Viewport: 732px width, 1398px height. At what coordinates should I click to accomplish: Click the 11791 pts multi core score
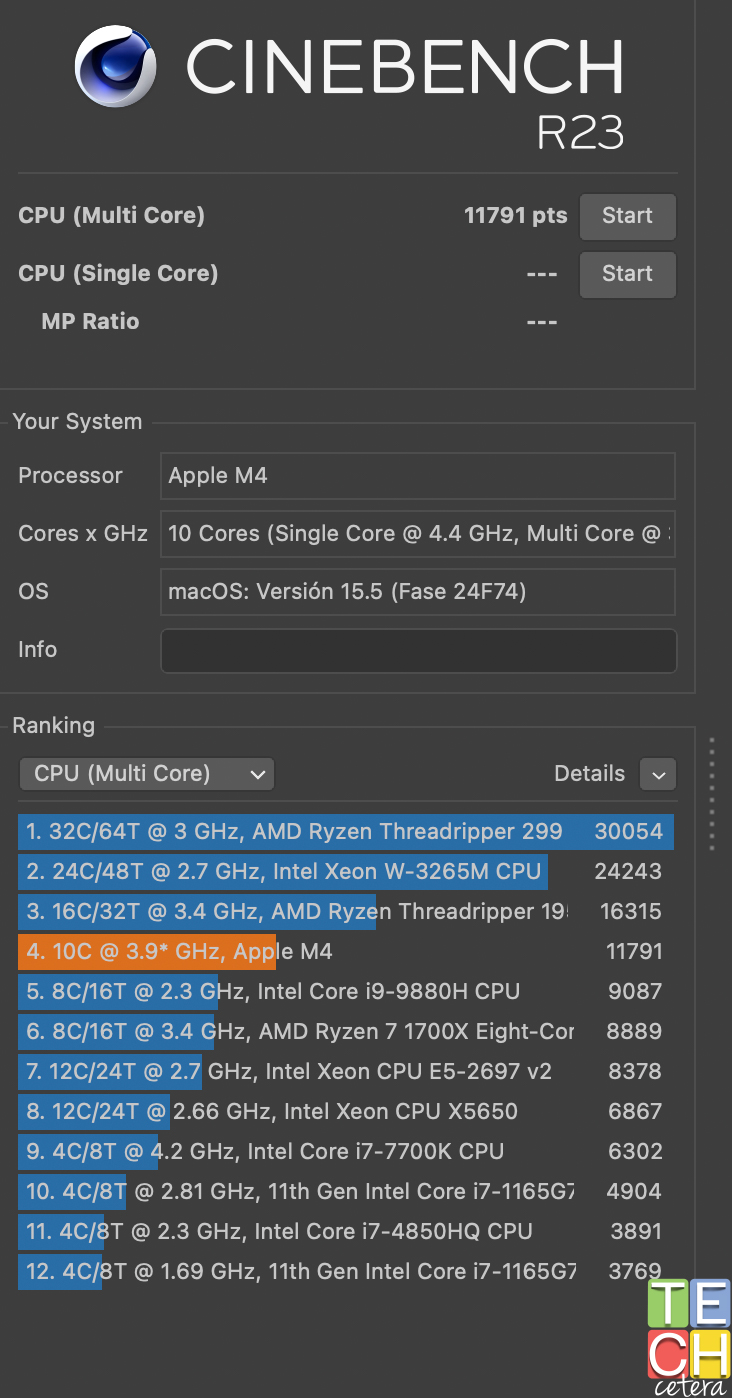coord(515,216)
